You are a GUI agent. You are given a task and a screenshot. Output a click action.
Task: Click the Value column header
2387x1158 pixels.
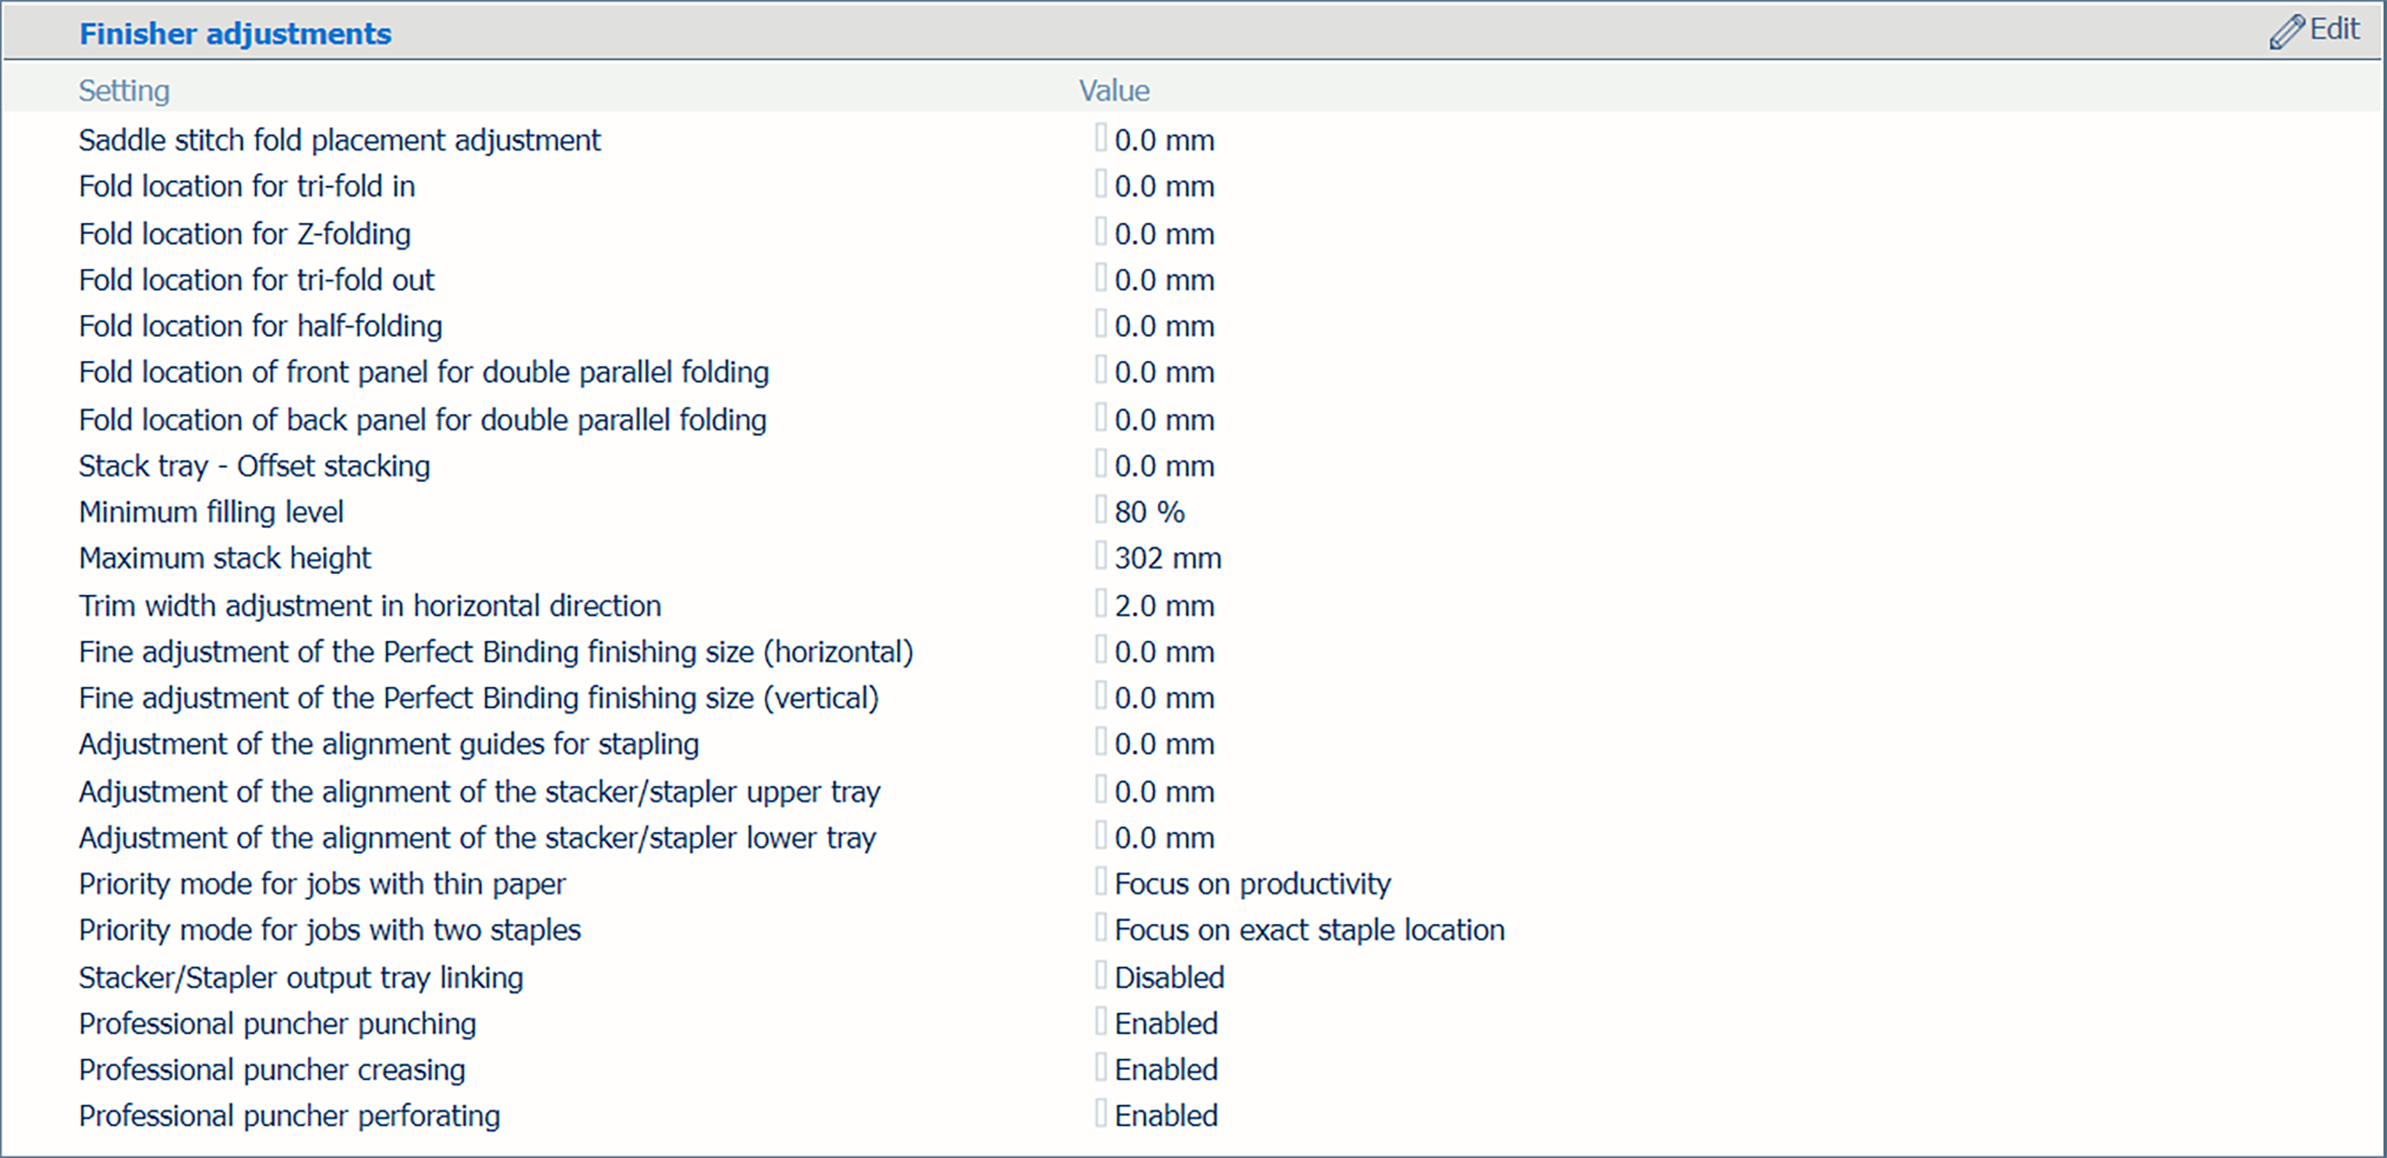coord(1114,91)
